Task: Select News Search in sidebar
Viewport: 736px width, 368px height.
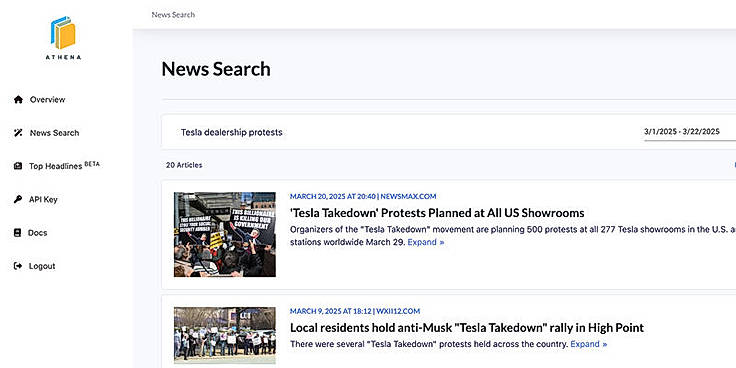Action: (x=54, y=133)
